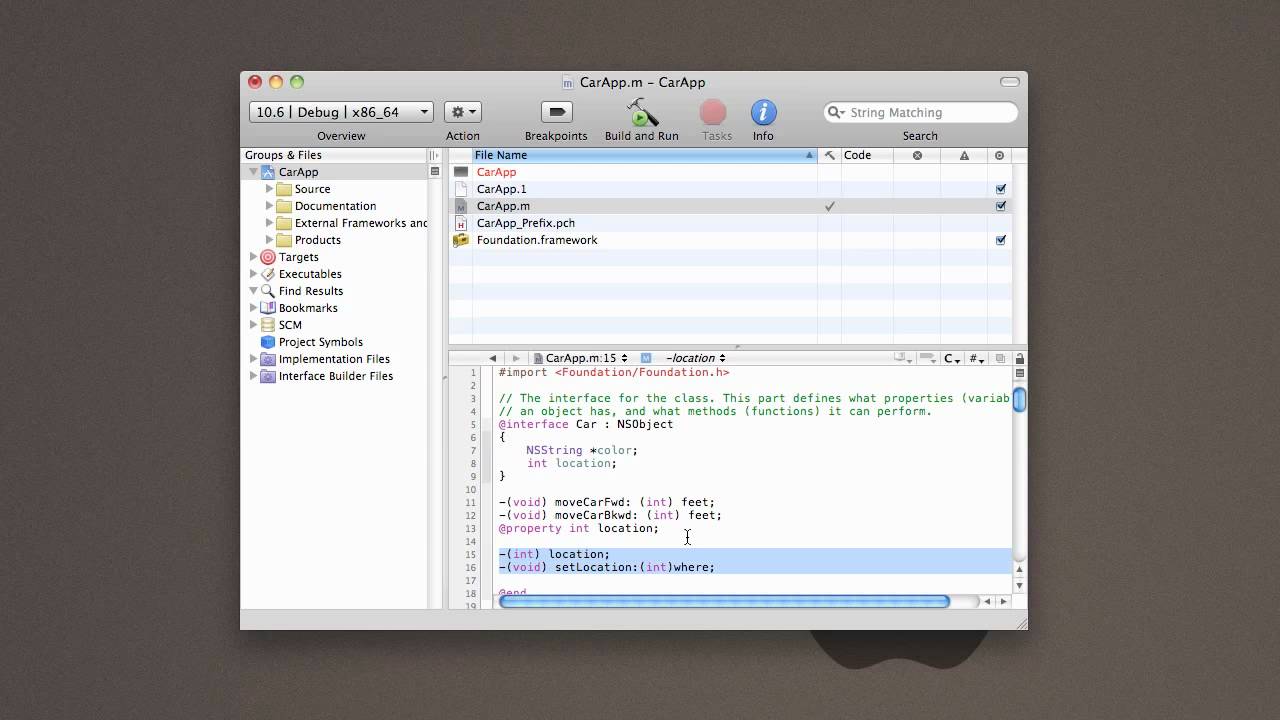Toggle target checkbox for CarApp.1

tap(1001, 189)
